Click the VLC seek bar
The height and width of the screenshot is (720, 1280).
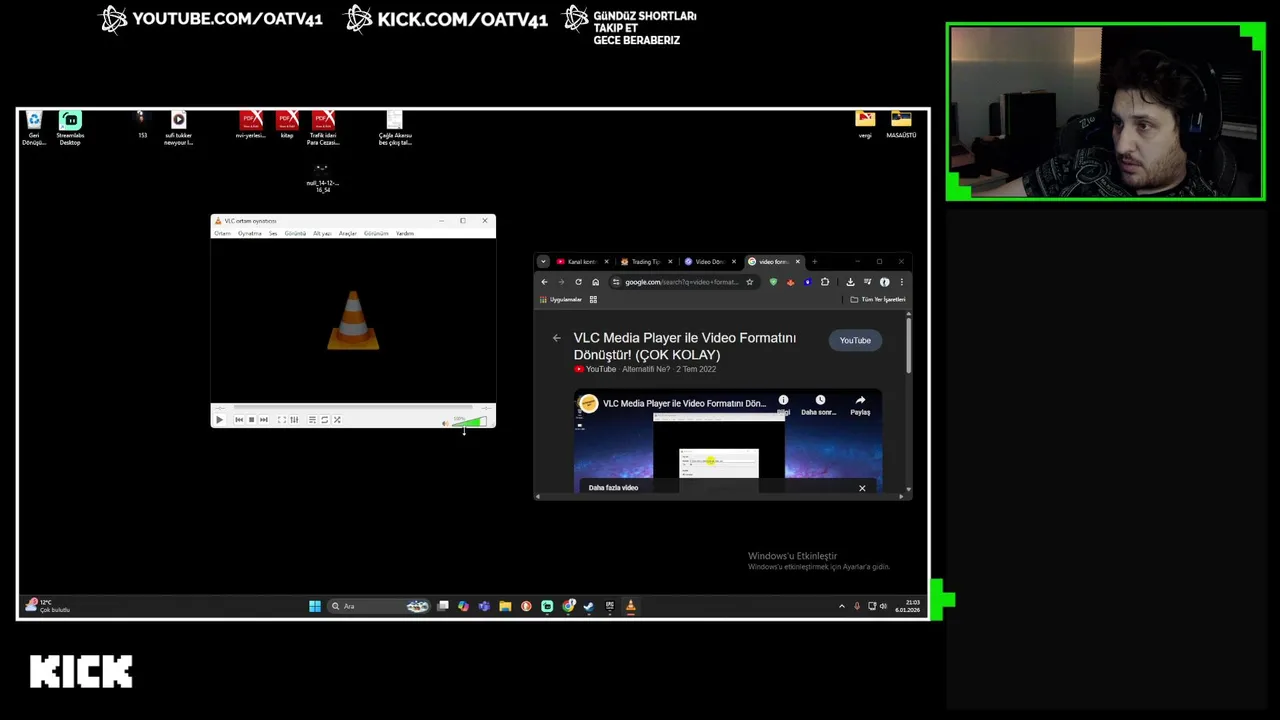click(353, 408)
